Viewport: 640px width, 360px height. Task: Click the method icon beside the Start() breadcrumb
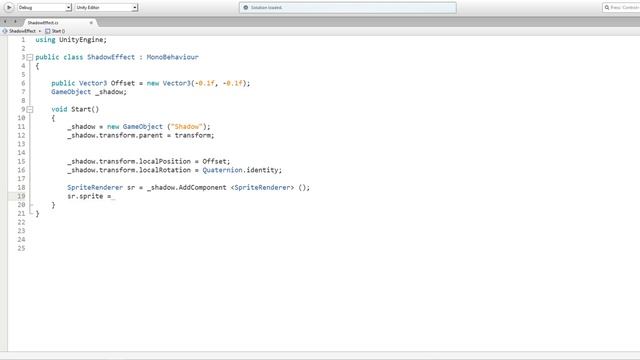pyautogui.click(x=48, y=31)
